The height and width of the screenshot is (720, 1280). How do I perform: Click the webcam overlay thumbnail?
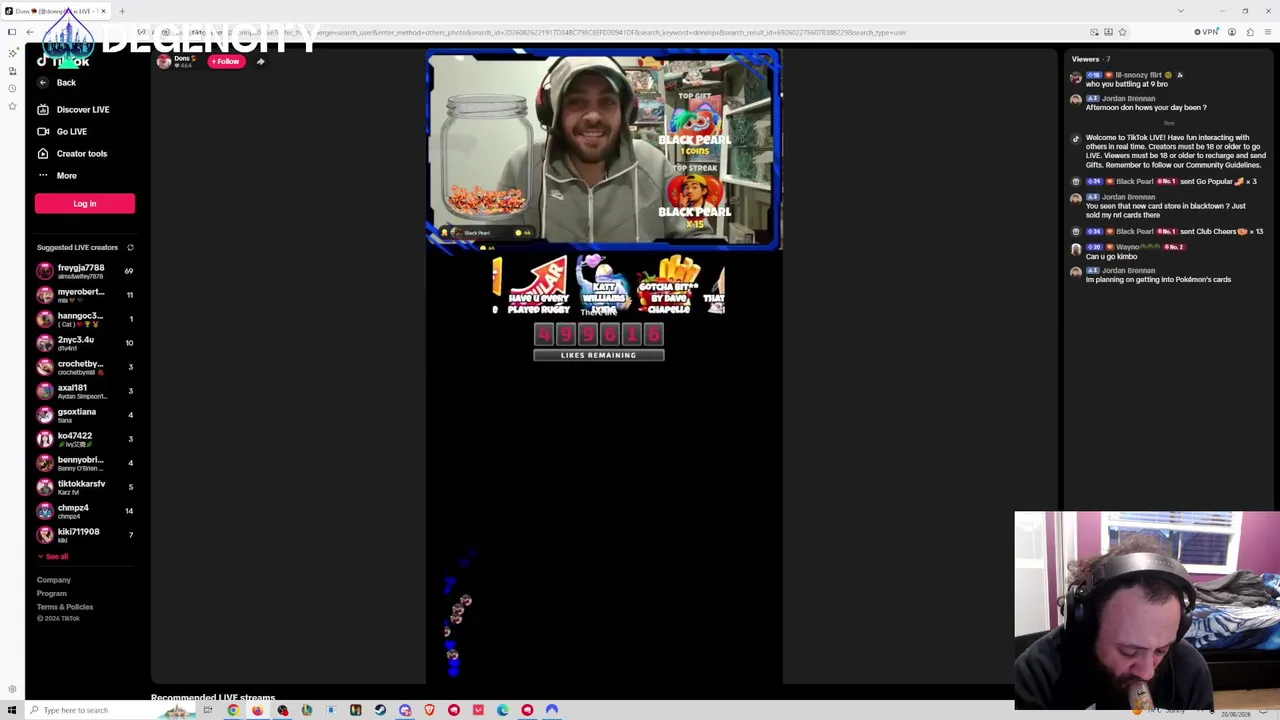tap(1147, 610)
